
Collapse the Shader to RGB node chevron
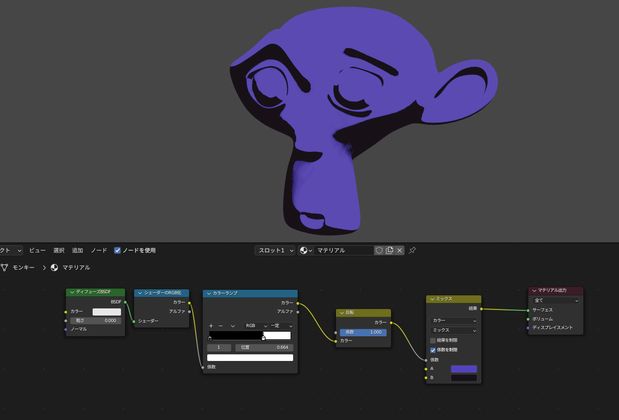[x=140, y=293]
